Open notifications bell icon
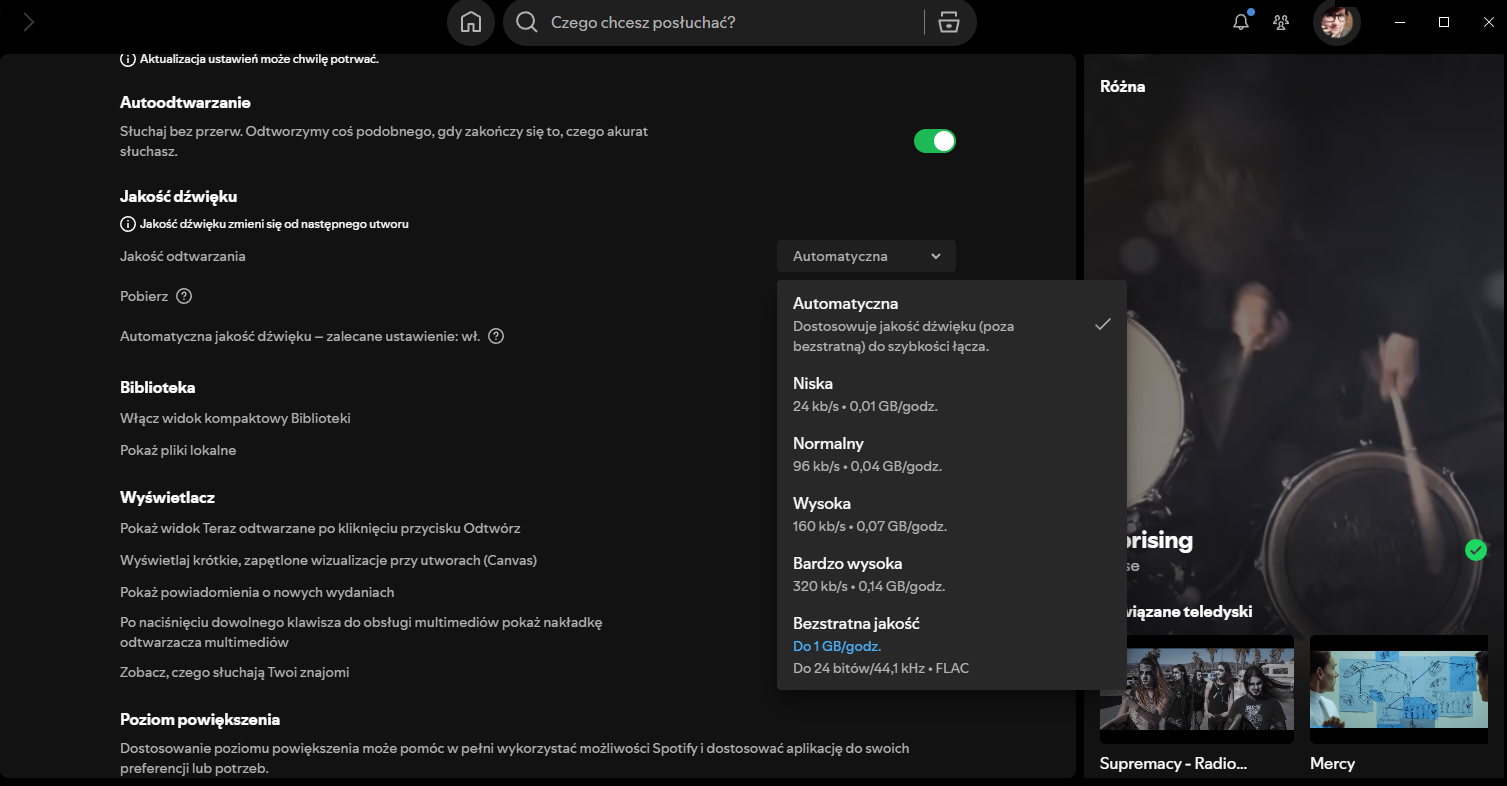This screenshot has width=1507, height=786. click(1241, 22)
